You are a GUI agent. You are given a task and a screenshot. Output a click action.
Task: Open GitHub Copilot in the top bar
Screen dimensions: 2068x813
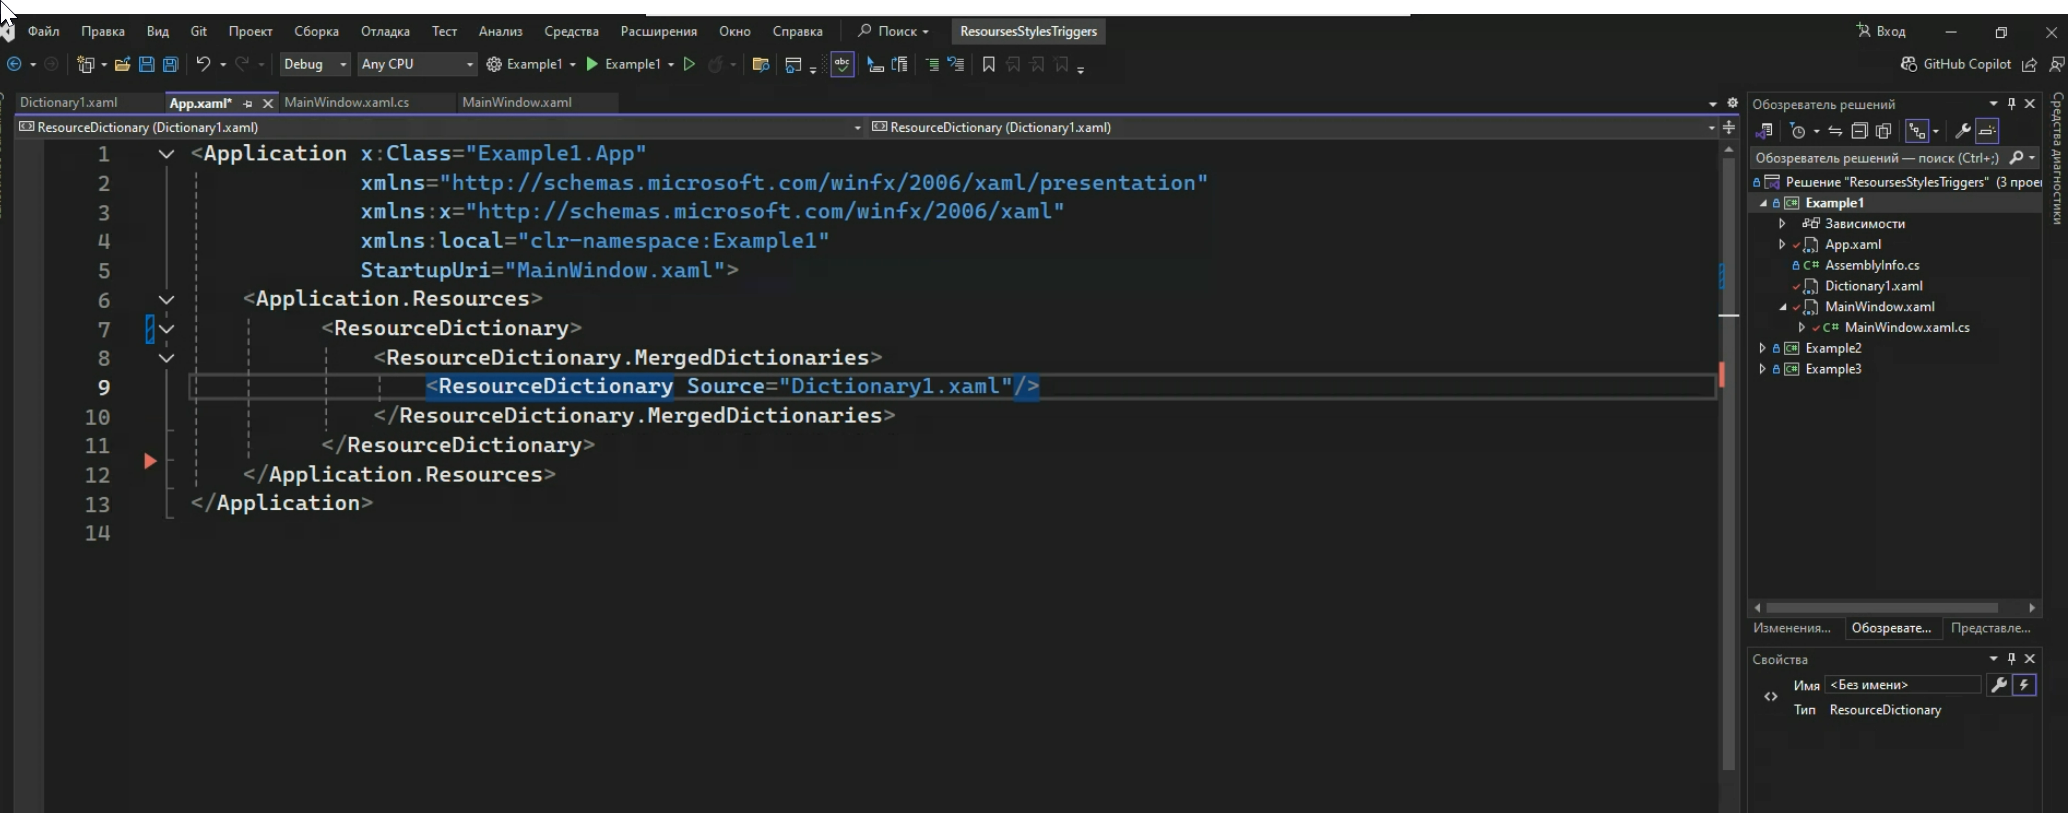coord(1956,64)
